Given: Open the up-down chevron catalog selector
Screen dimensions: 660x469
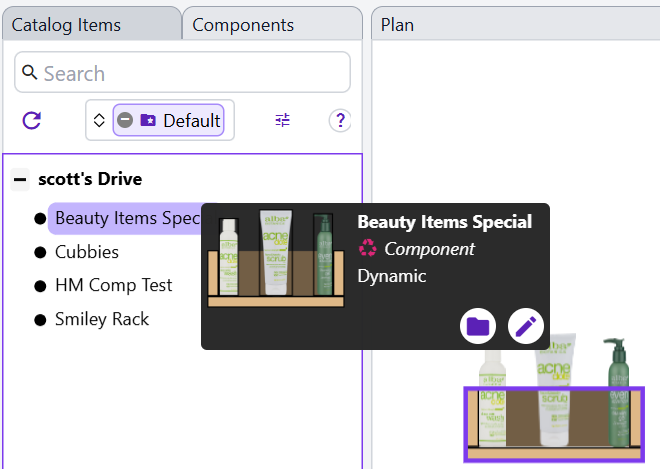Looking at the screenshot, I should (98, 121).
